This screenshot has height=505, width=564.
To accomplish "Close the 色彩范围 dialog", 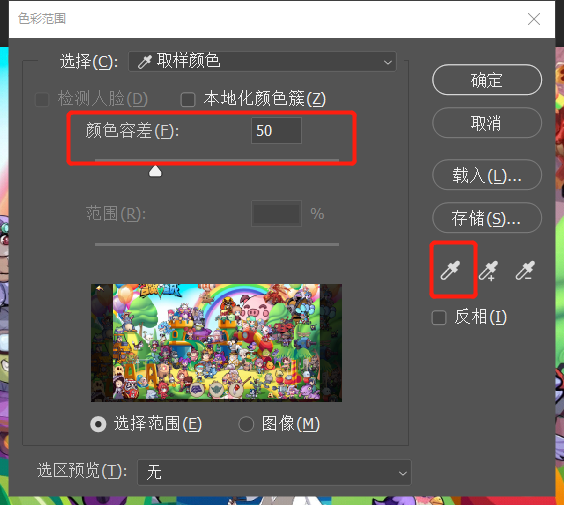I will tap(534, 19).
